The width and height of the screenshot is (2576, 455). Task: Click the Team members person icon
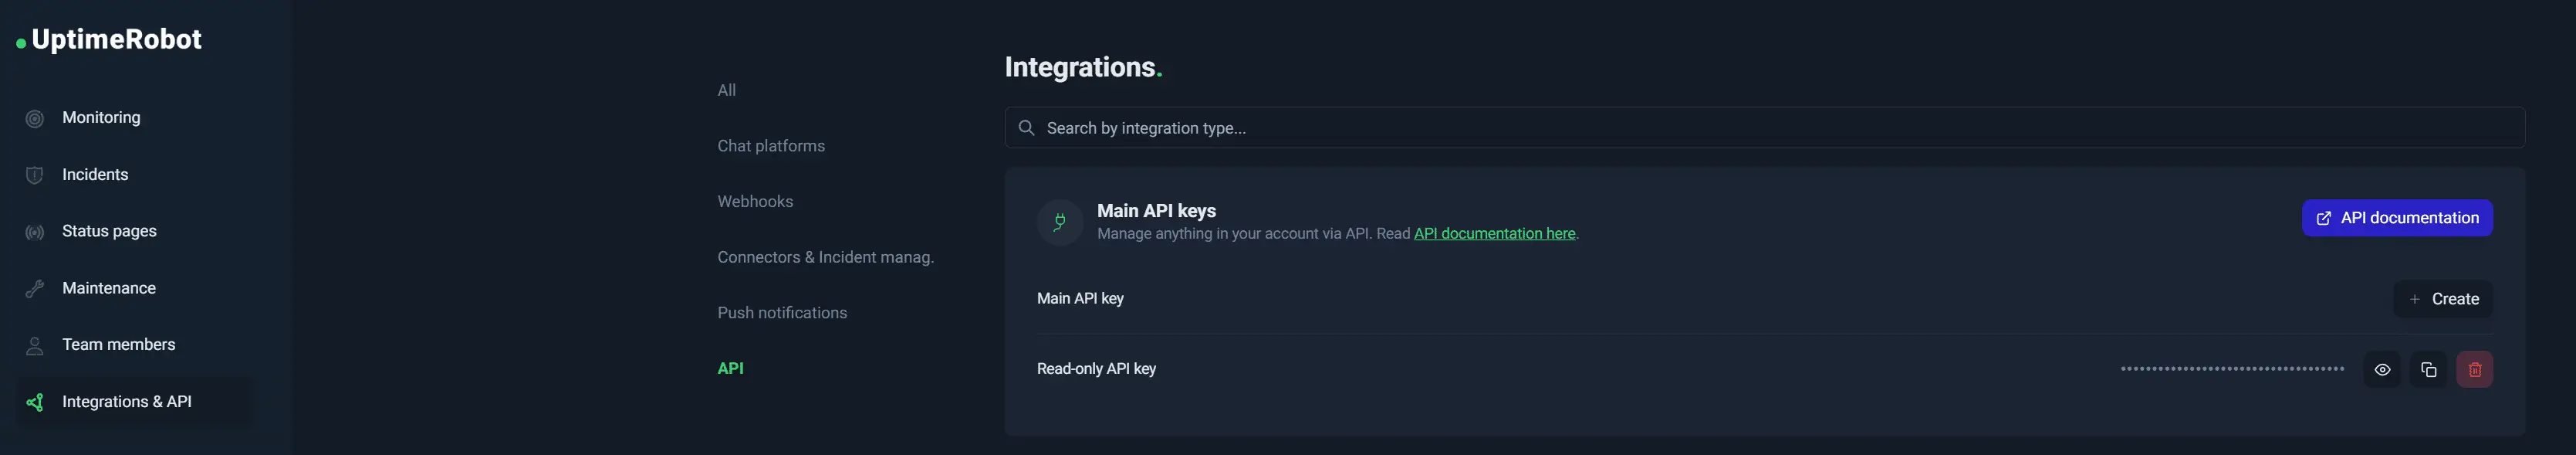(35, 345)
